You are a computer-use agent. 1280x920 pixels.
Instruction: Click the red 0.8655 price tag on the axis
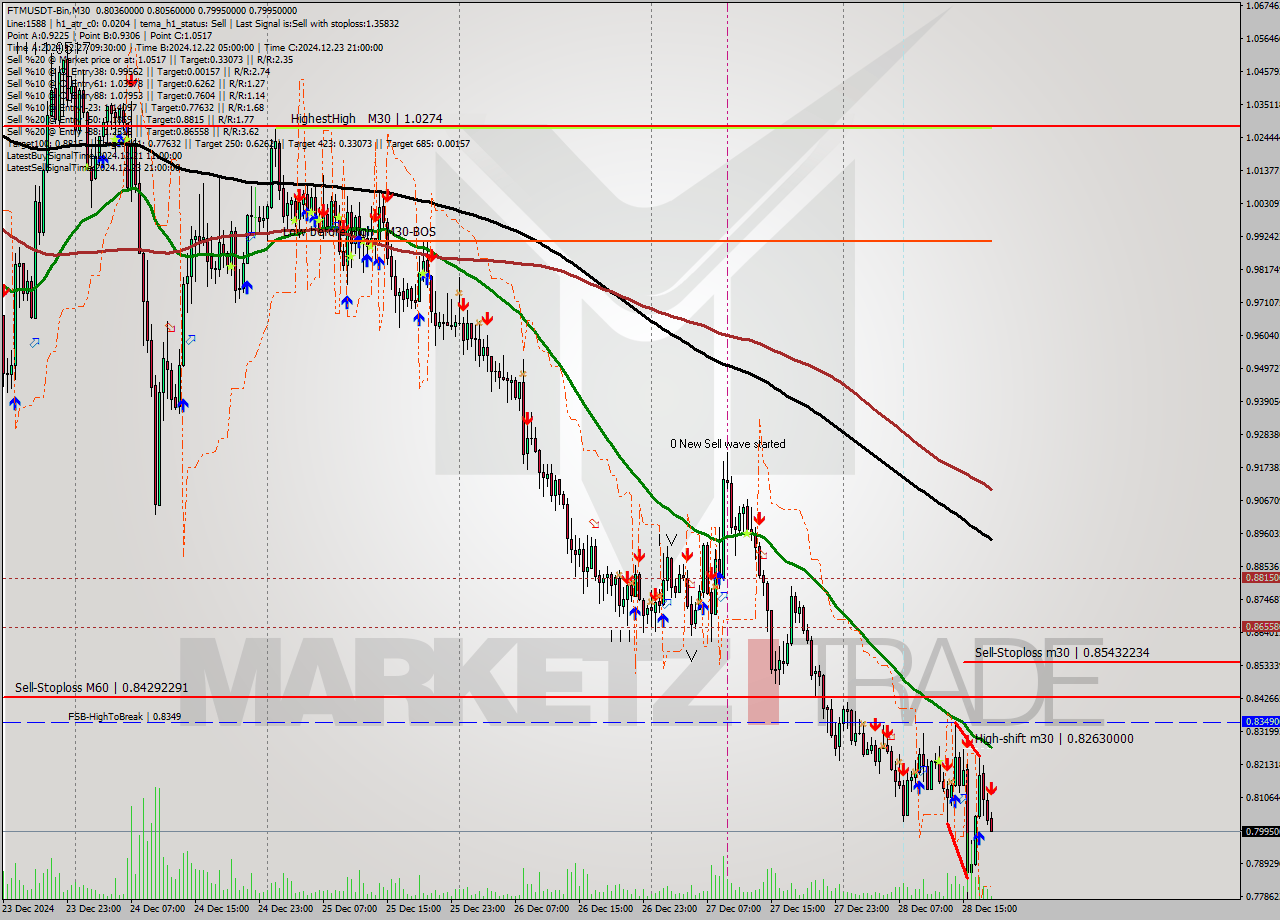tap(1260, 626)
